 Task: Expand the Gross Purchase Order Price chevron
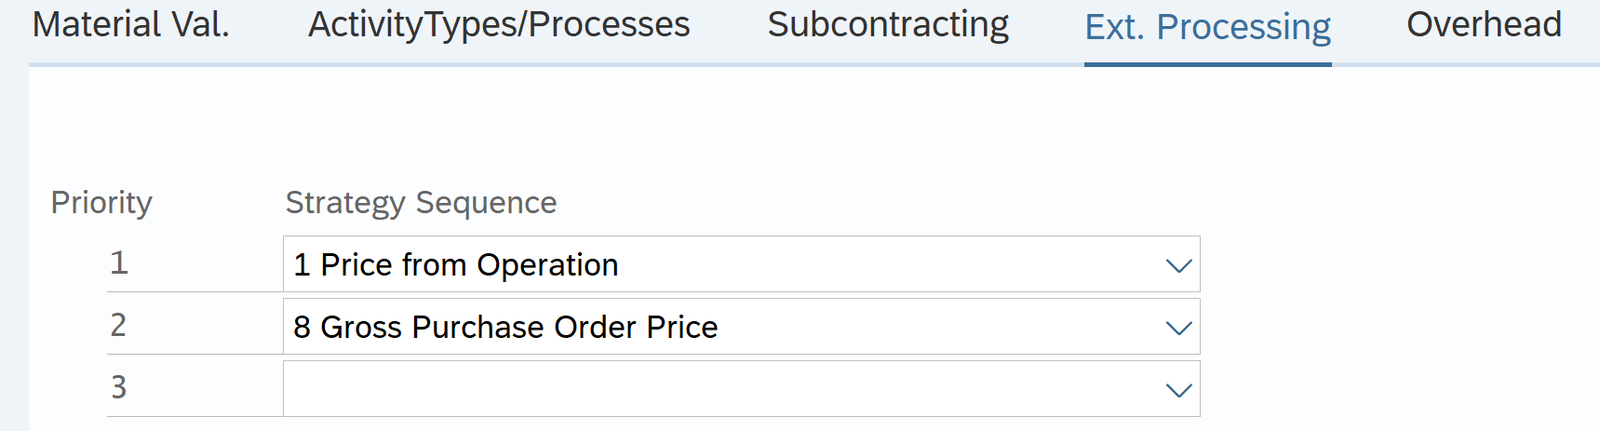[1178, 328]
